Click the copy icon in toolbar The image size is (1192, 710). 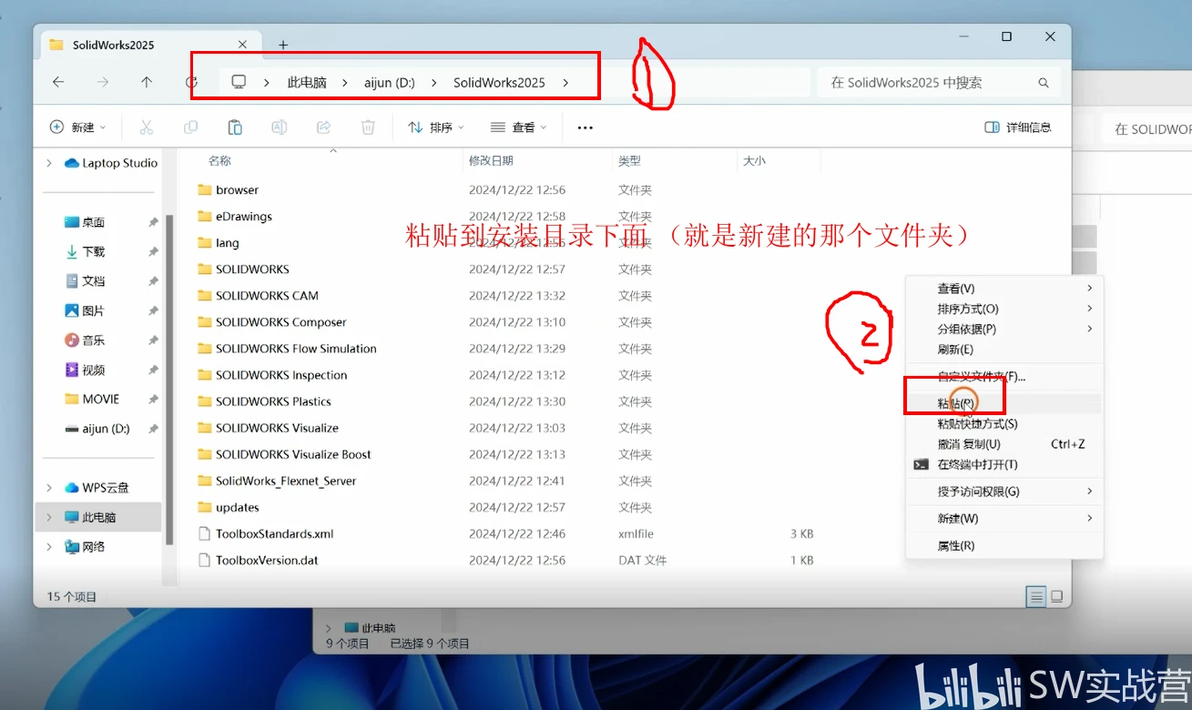191,127
